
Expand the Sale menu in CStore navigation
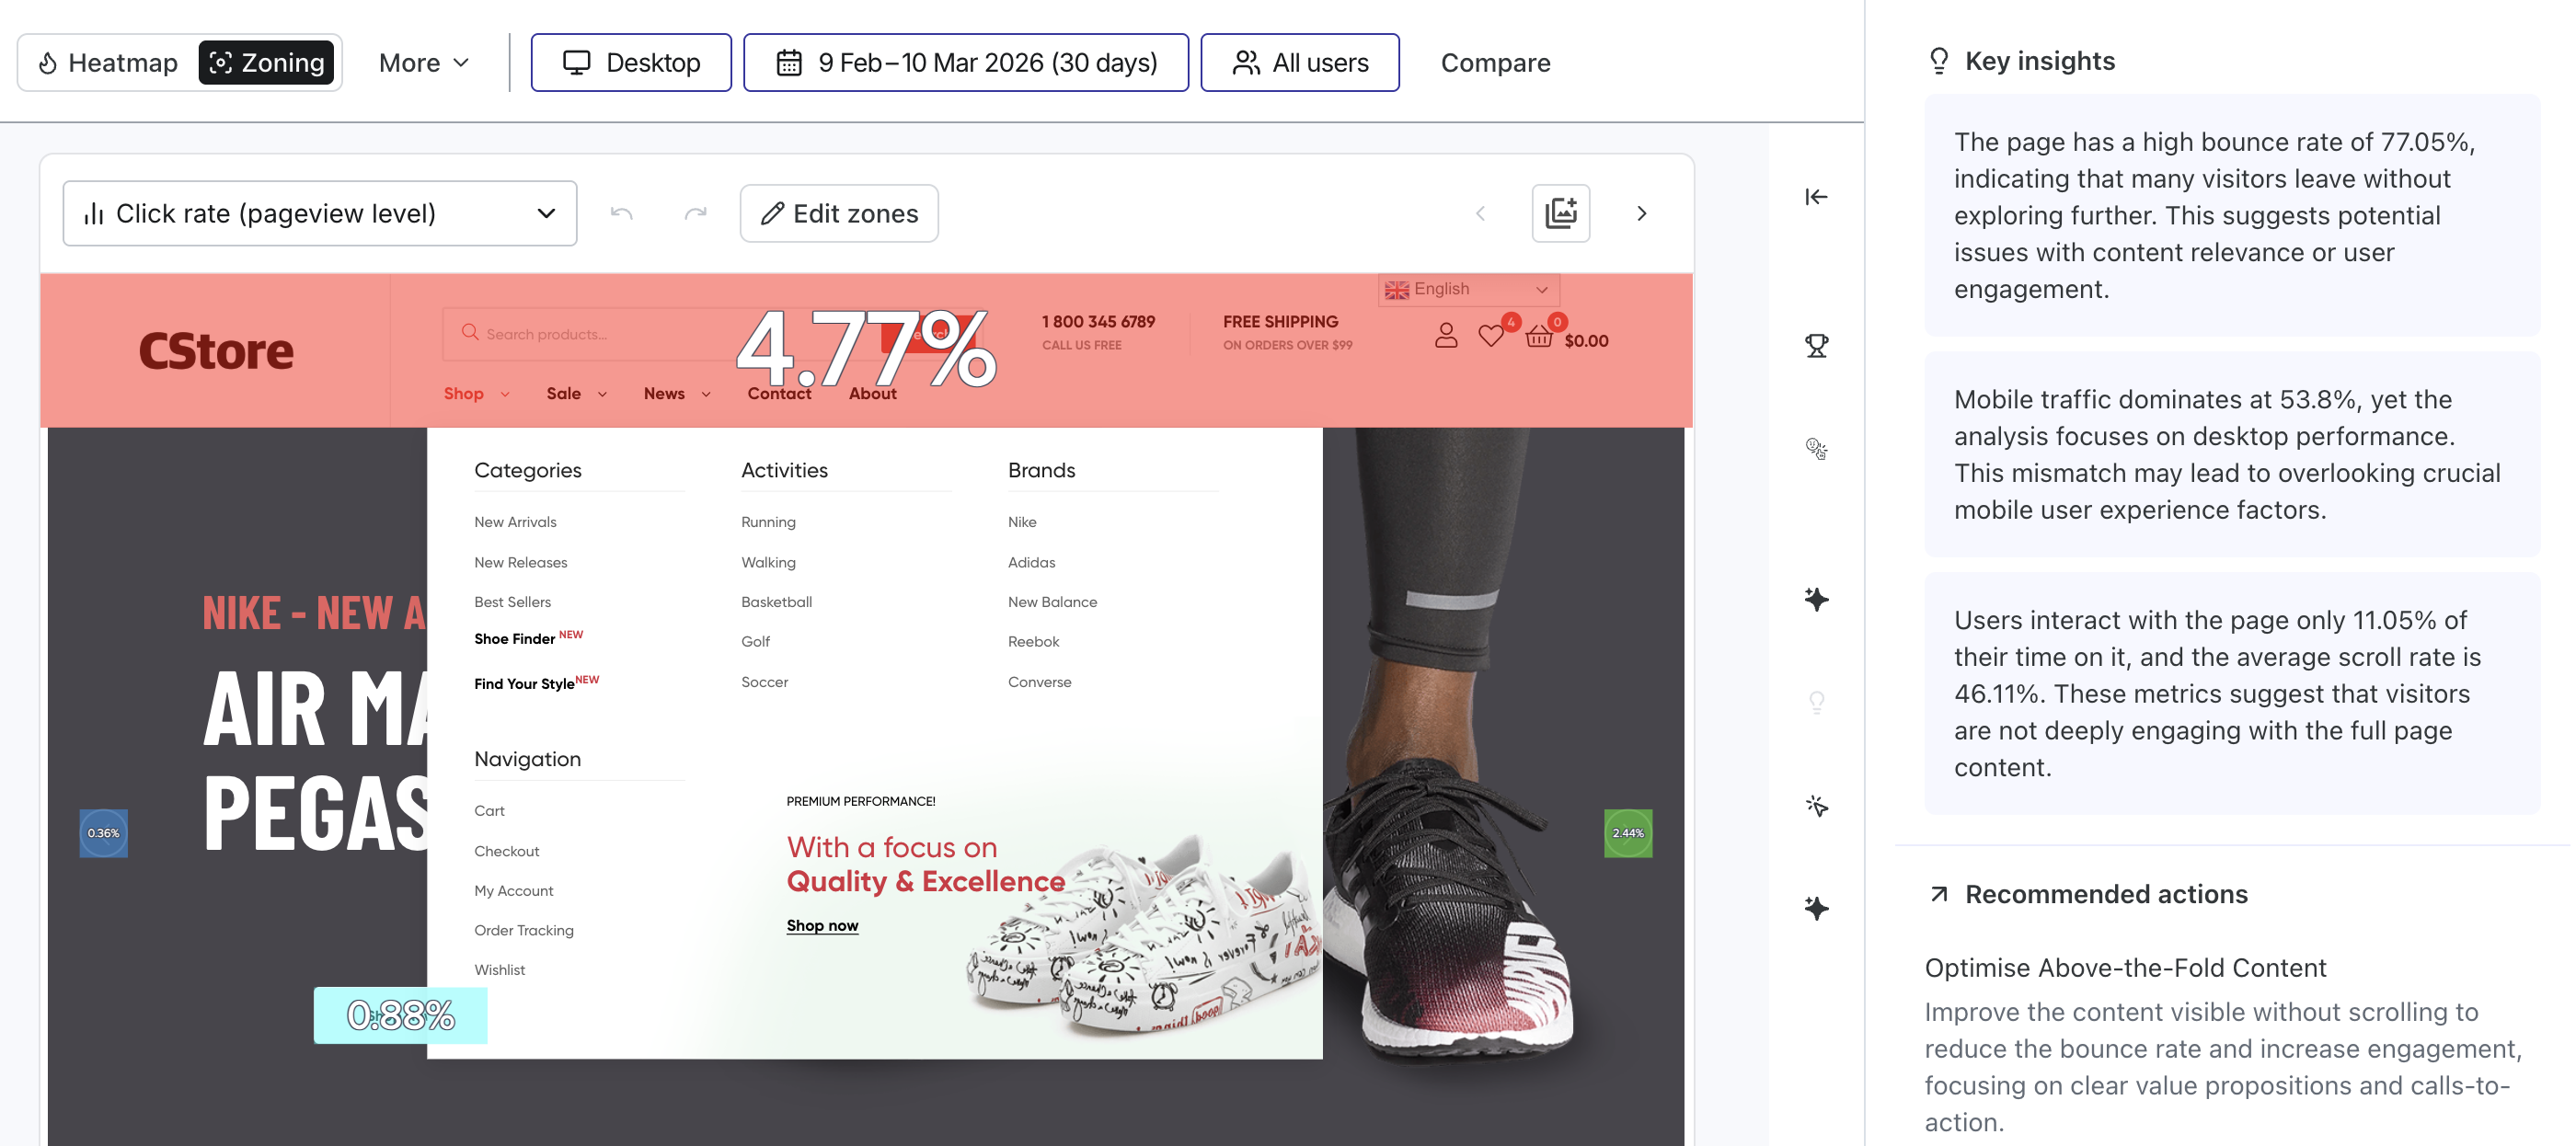[577, 394]
